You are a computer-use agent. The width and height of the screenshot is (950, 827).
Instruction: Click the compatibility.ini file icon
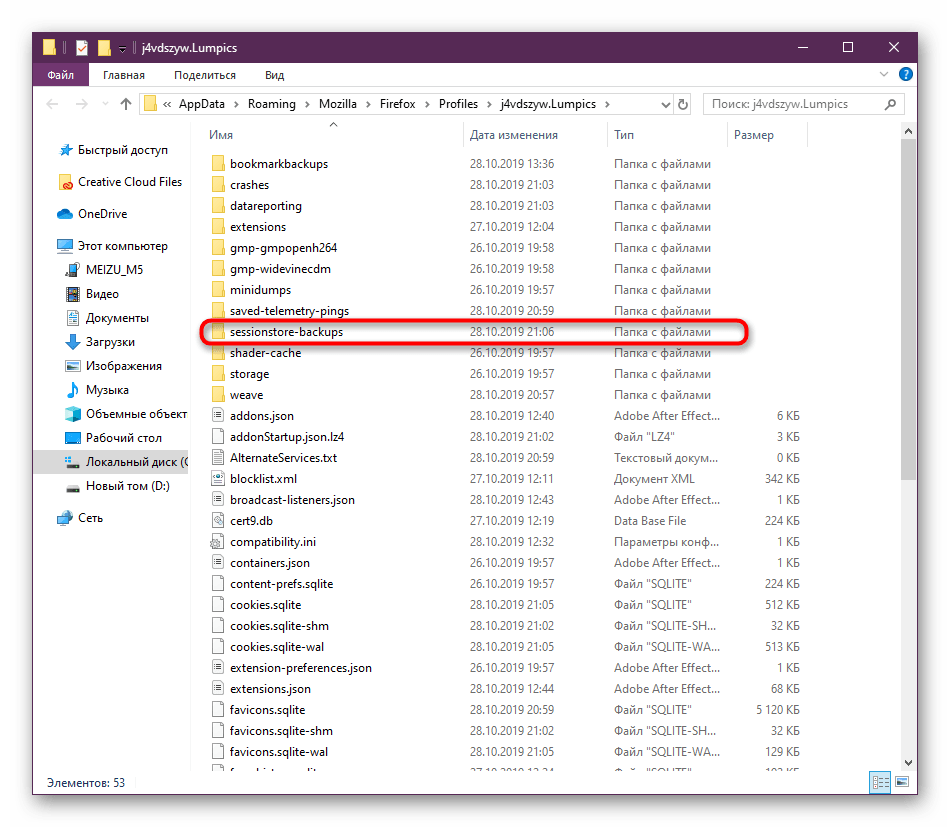tap(219, 541)
